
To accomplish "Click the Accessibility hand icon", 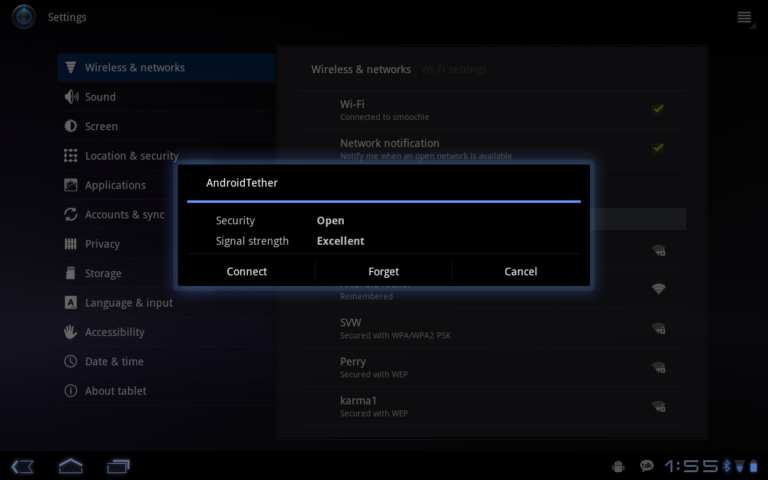I will click(x=71, y=332).
